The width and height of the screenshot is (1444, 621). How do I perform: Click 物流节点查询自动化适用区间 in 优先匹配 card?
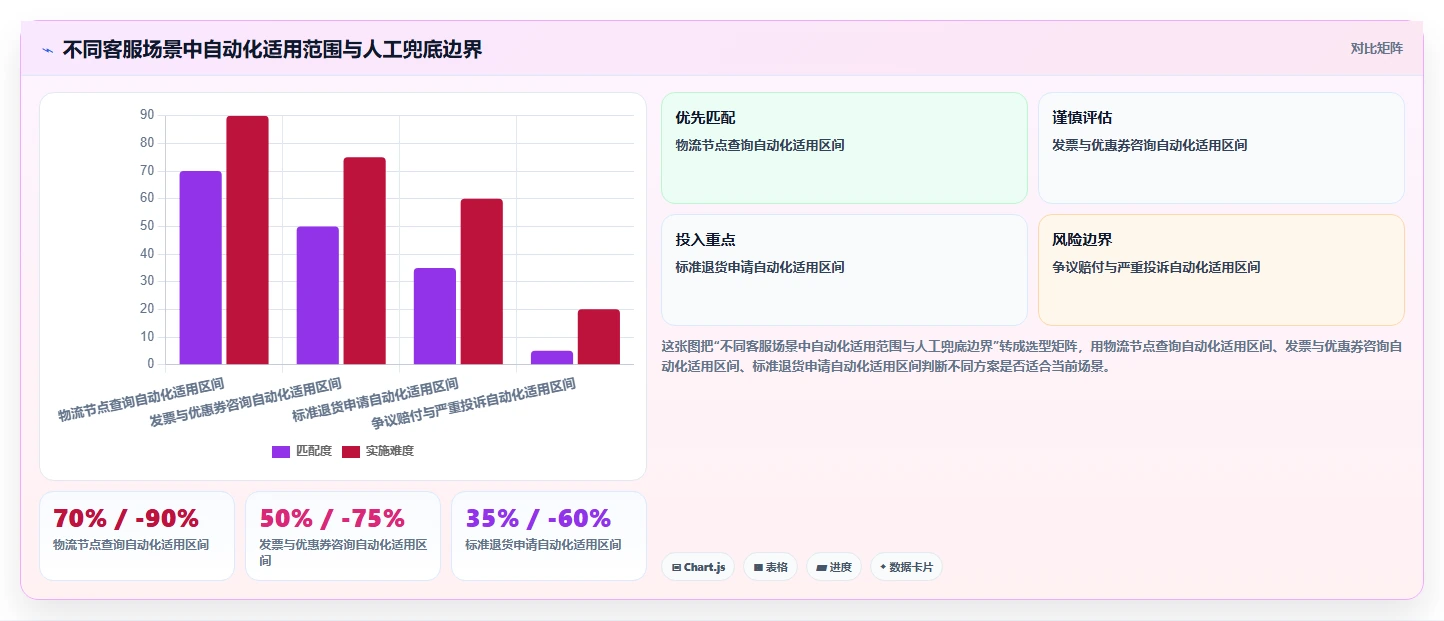pos(760,145)
